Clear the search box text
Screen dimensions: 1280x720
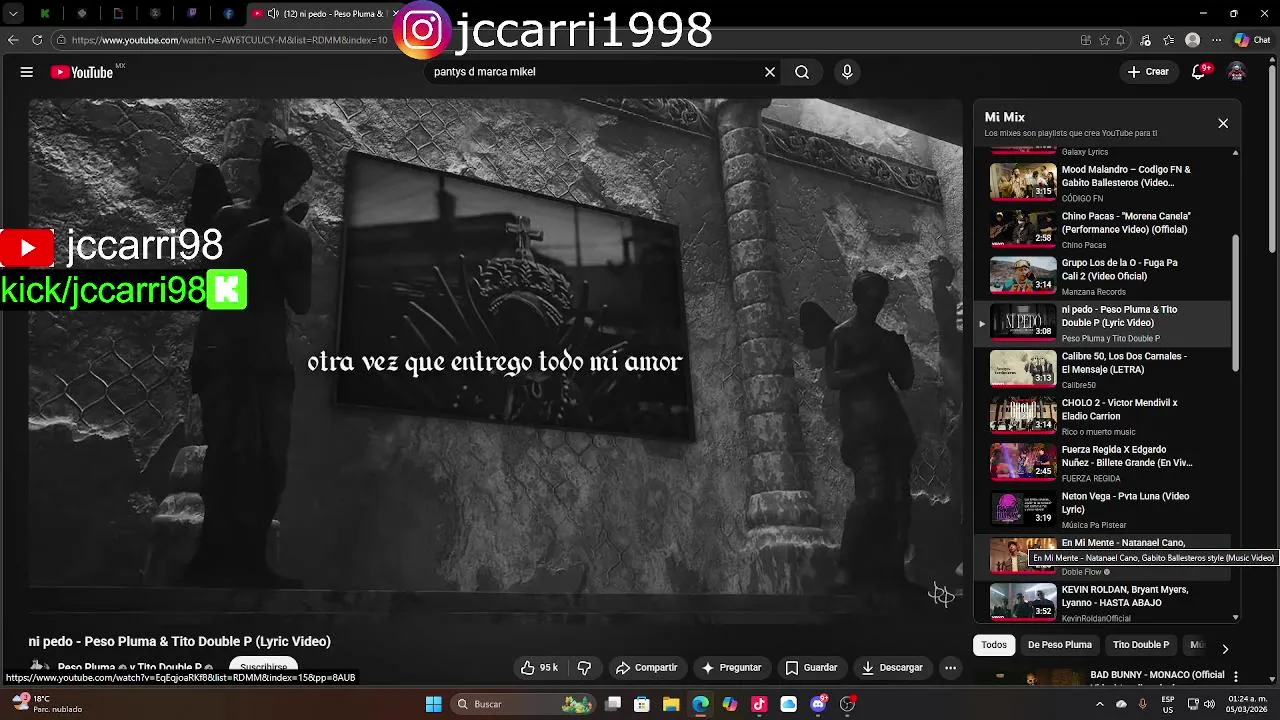(770, 72)
